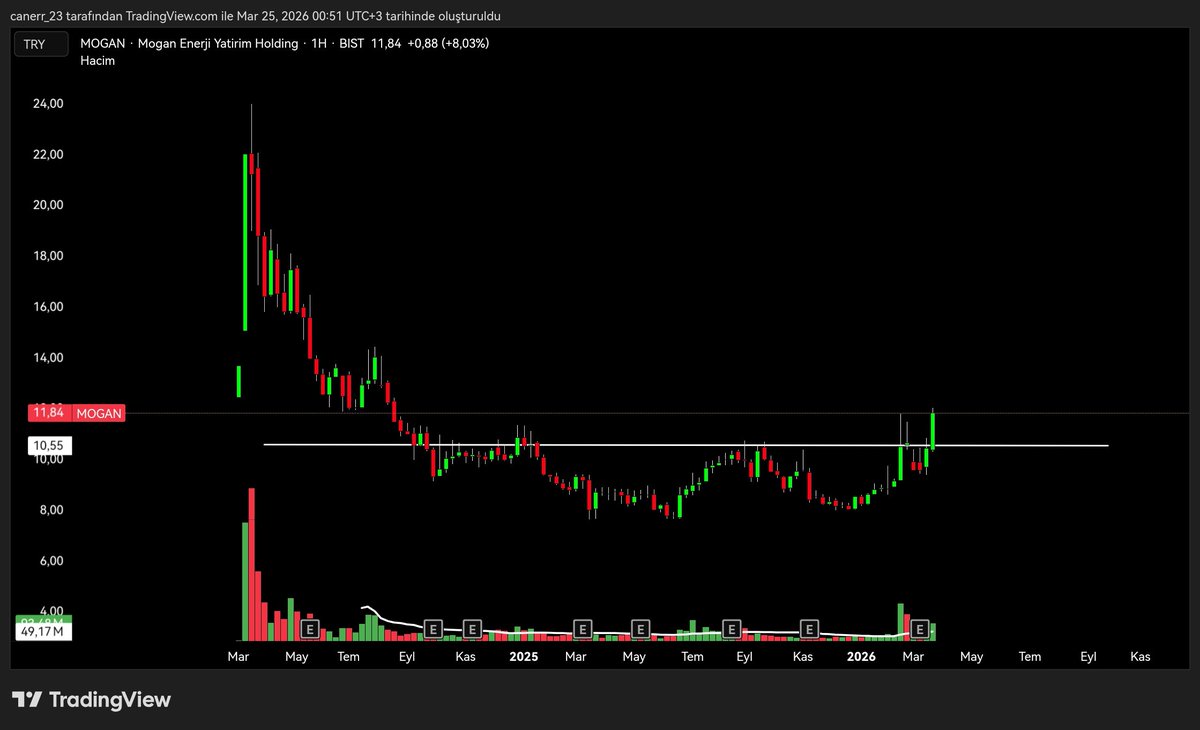Image resolution: width=1200 pixels, height=730 pixels.
Task: Click the header text with canerr_23 creation date
Action: pyautogui.click(x=257, y=16)
